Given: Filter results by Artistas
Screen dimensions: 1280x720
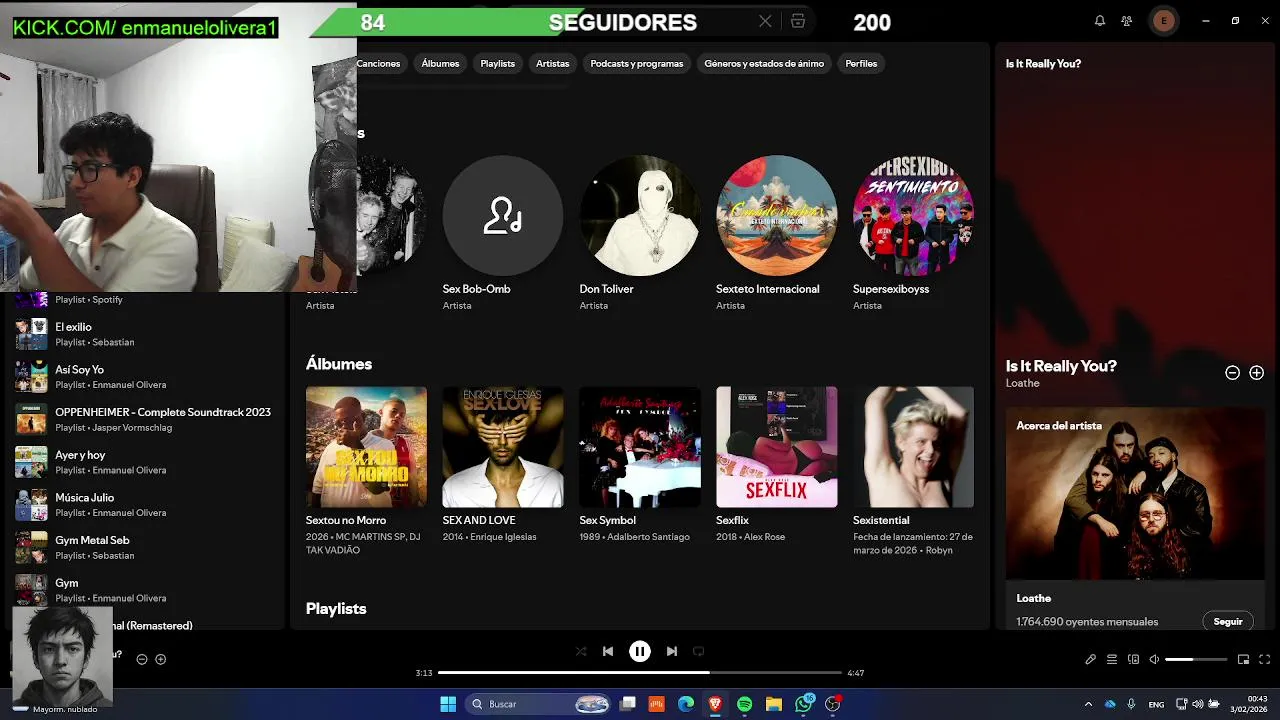Looking at the screenshot, I should point(552,63).
